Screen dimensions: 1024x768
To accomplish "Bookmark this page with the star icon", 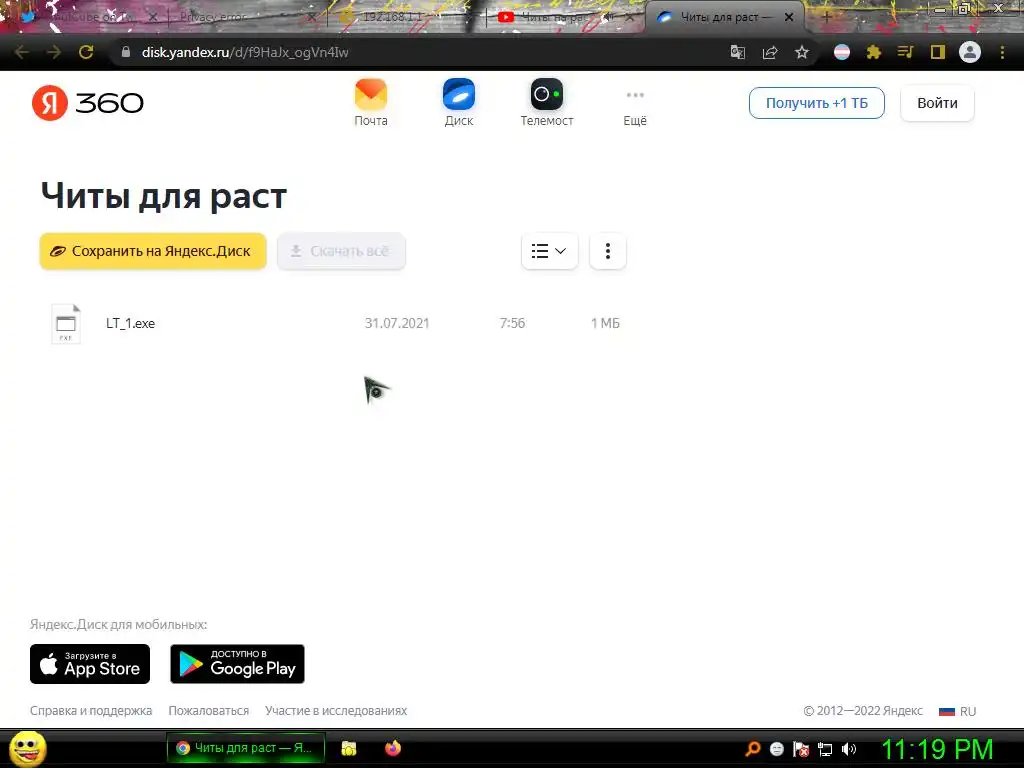I will click(802, 52).
